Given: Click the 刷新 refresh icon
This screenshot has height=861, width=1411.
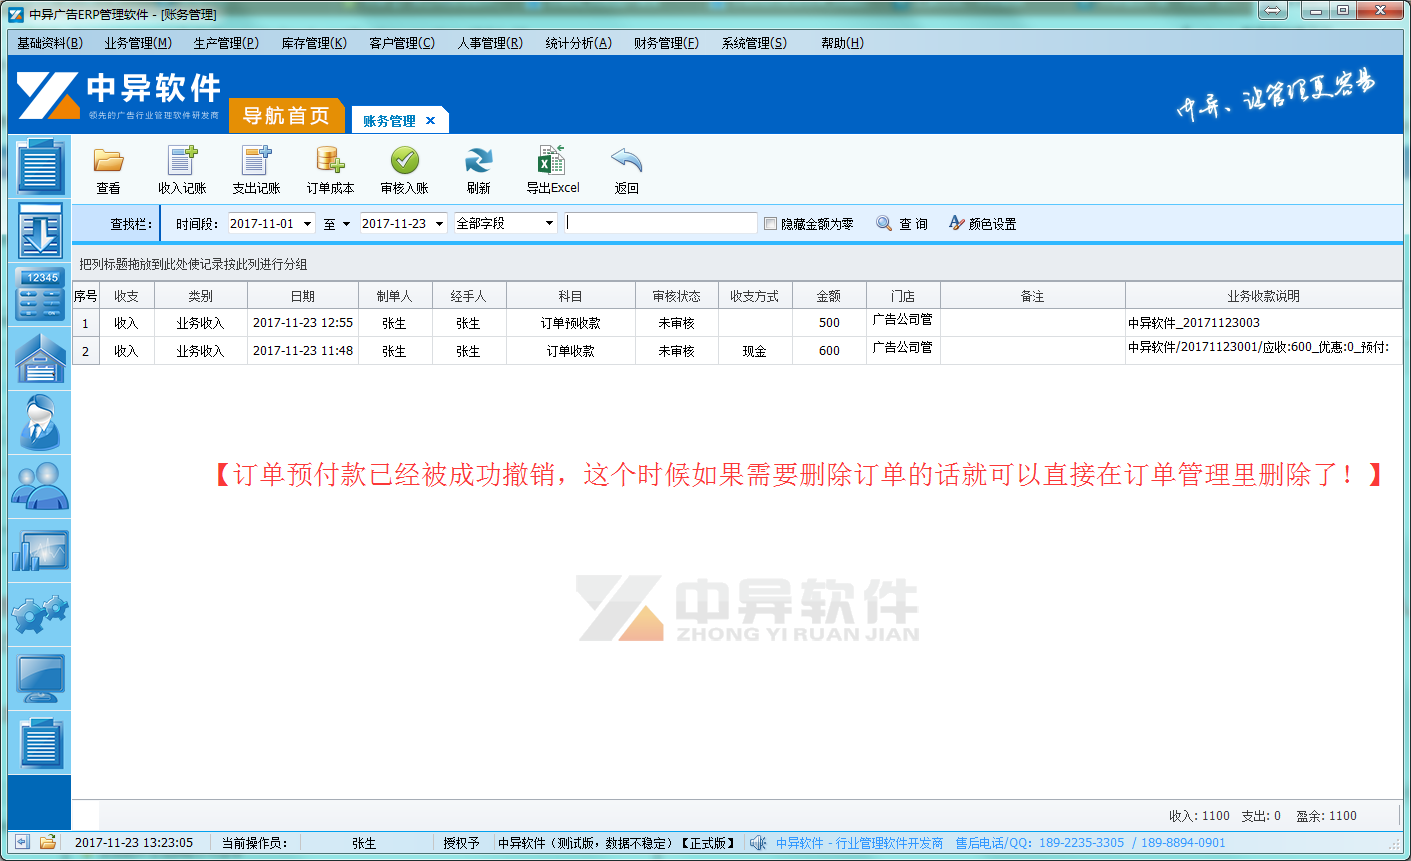Looking at the screenshot, I should click(479, 161).
